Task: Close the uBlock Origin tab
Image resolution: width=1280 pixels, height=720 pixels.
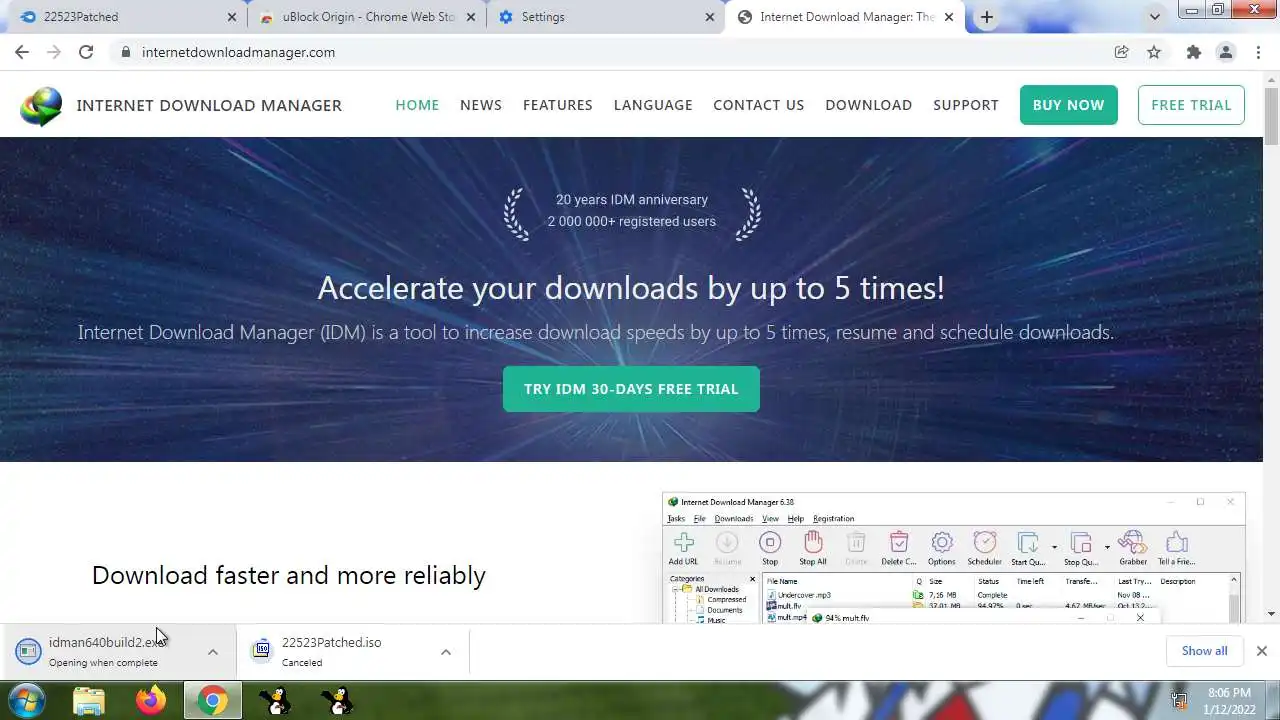Action: [x=471, y=17]
